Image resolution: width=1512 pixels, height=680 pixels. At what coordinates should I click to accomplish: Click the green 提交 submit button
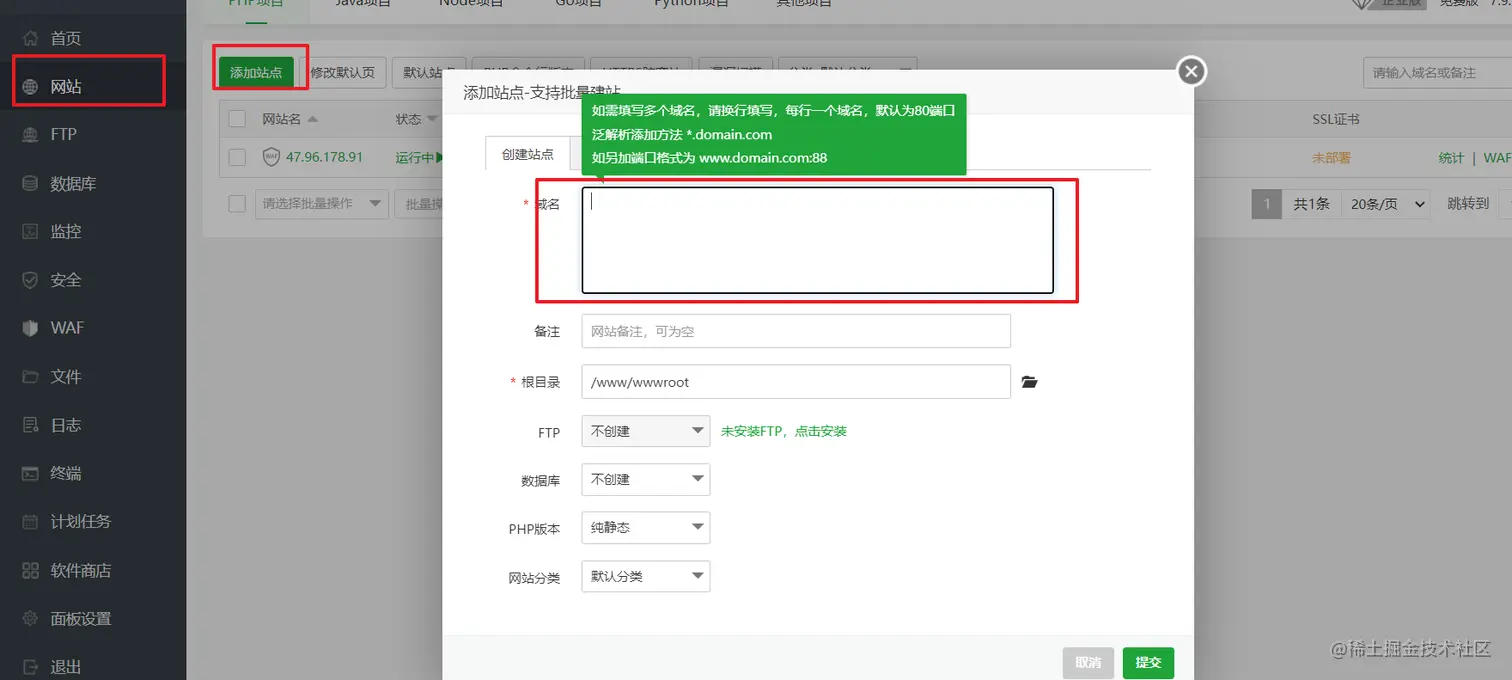(x=1148, y=663)
